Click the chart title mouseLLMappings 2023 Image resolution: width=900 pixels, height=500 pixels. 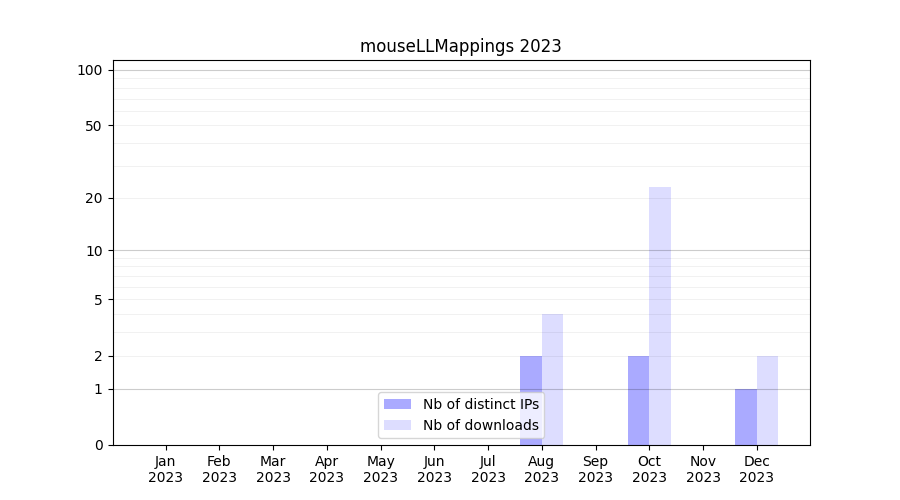coord(460,46)
